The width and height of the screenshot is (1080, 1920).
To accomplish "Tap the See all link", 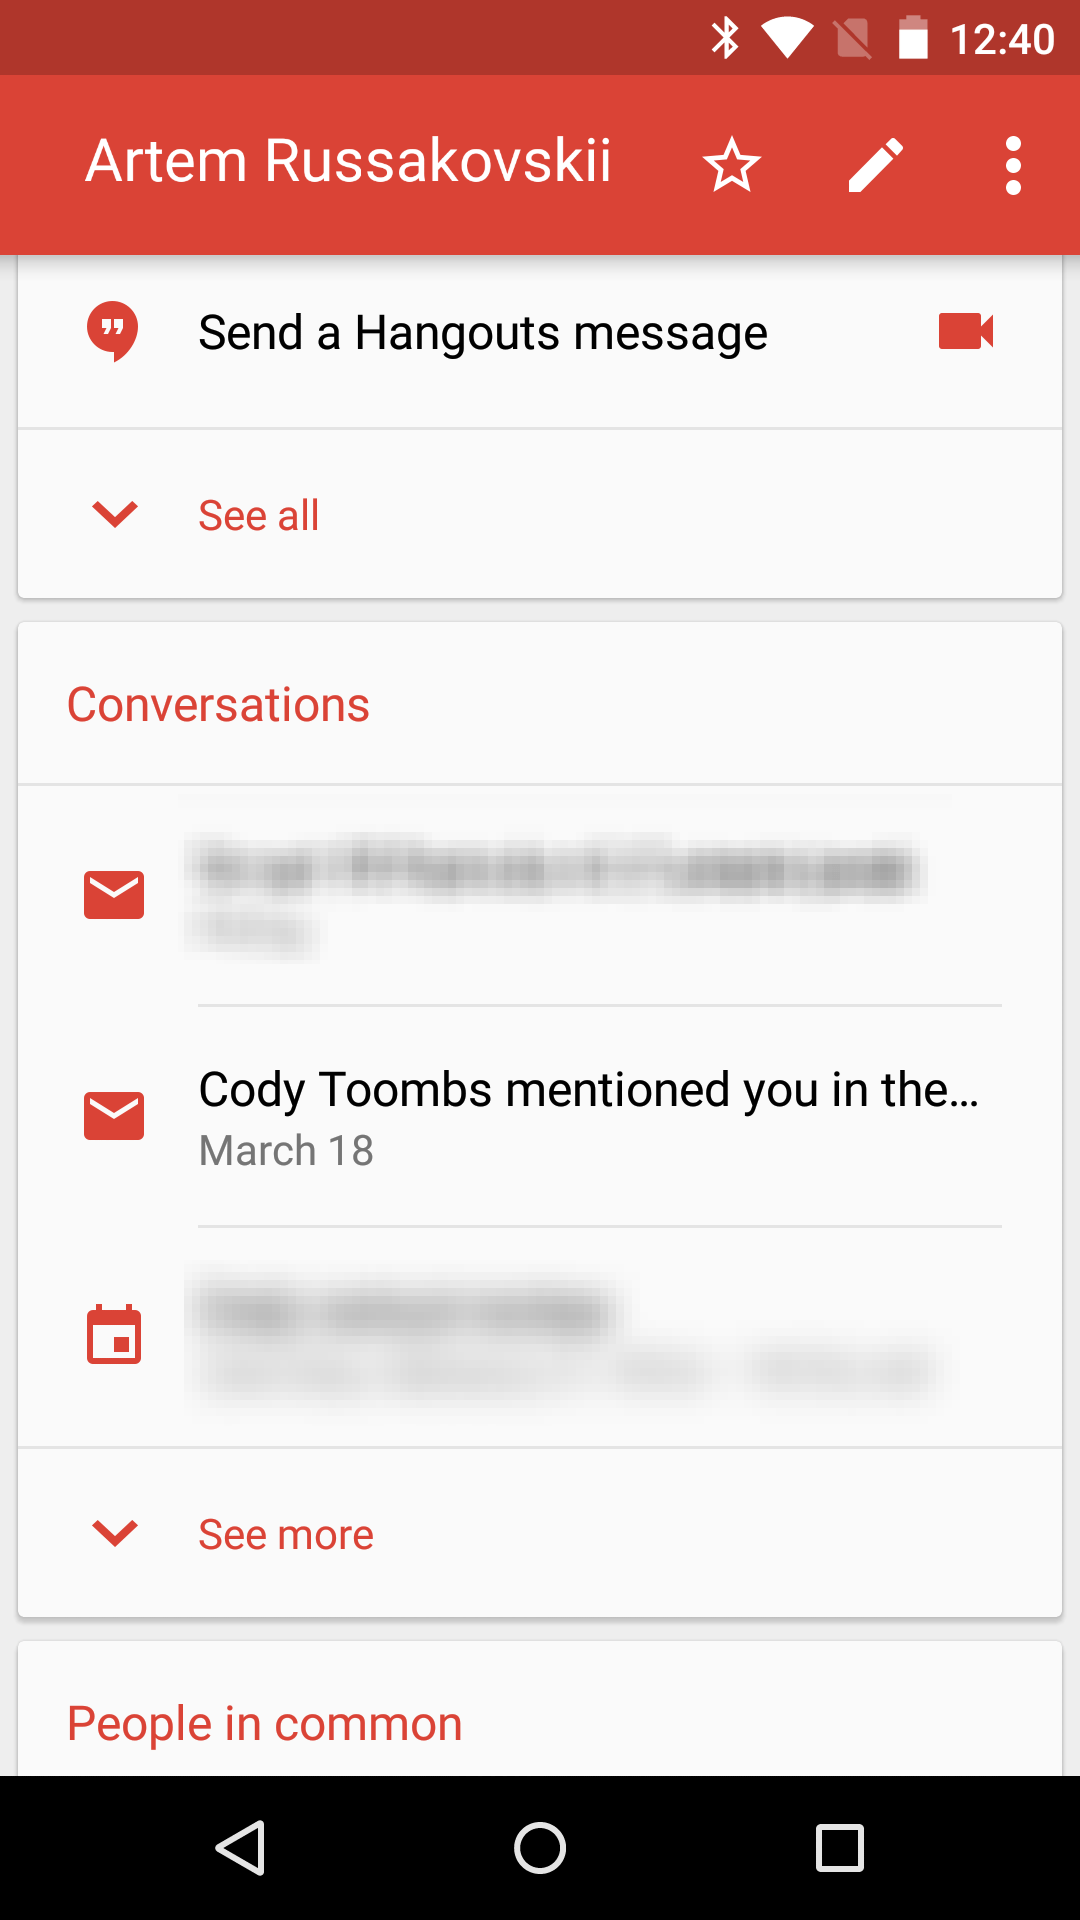I will (259, 516).
